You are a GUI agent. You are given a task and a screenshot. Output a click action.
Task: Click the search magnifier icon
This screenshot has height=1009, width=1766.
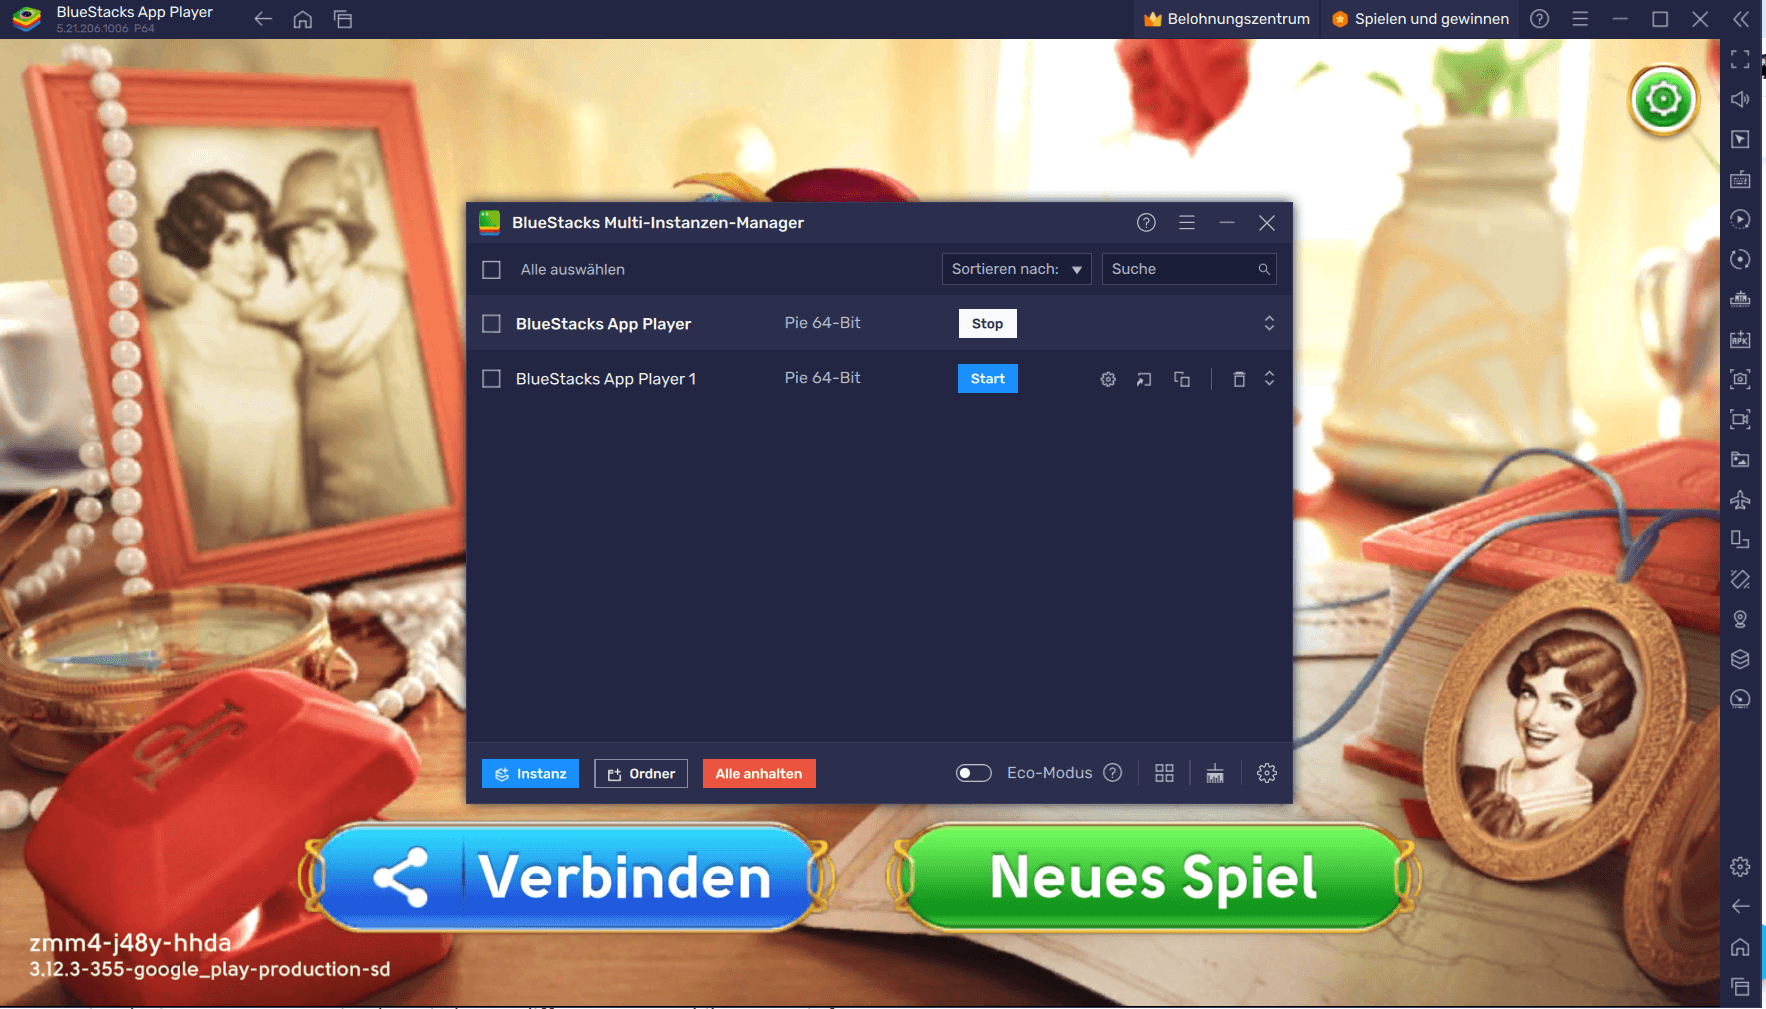click(1264, 269)
